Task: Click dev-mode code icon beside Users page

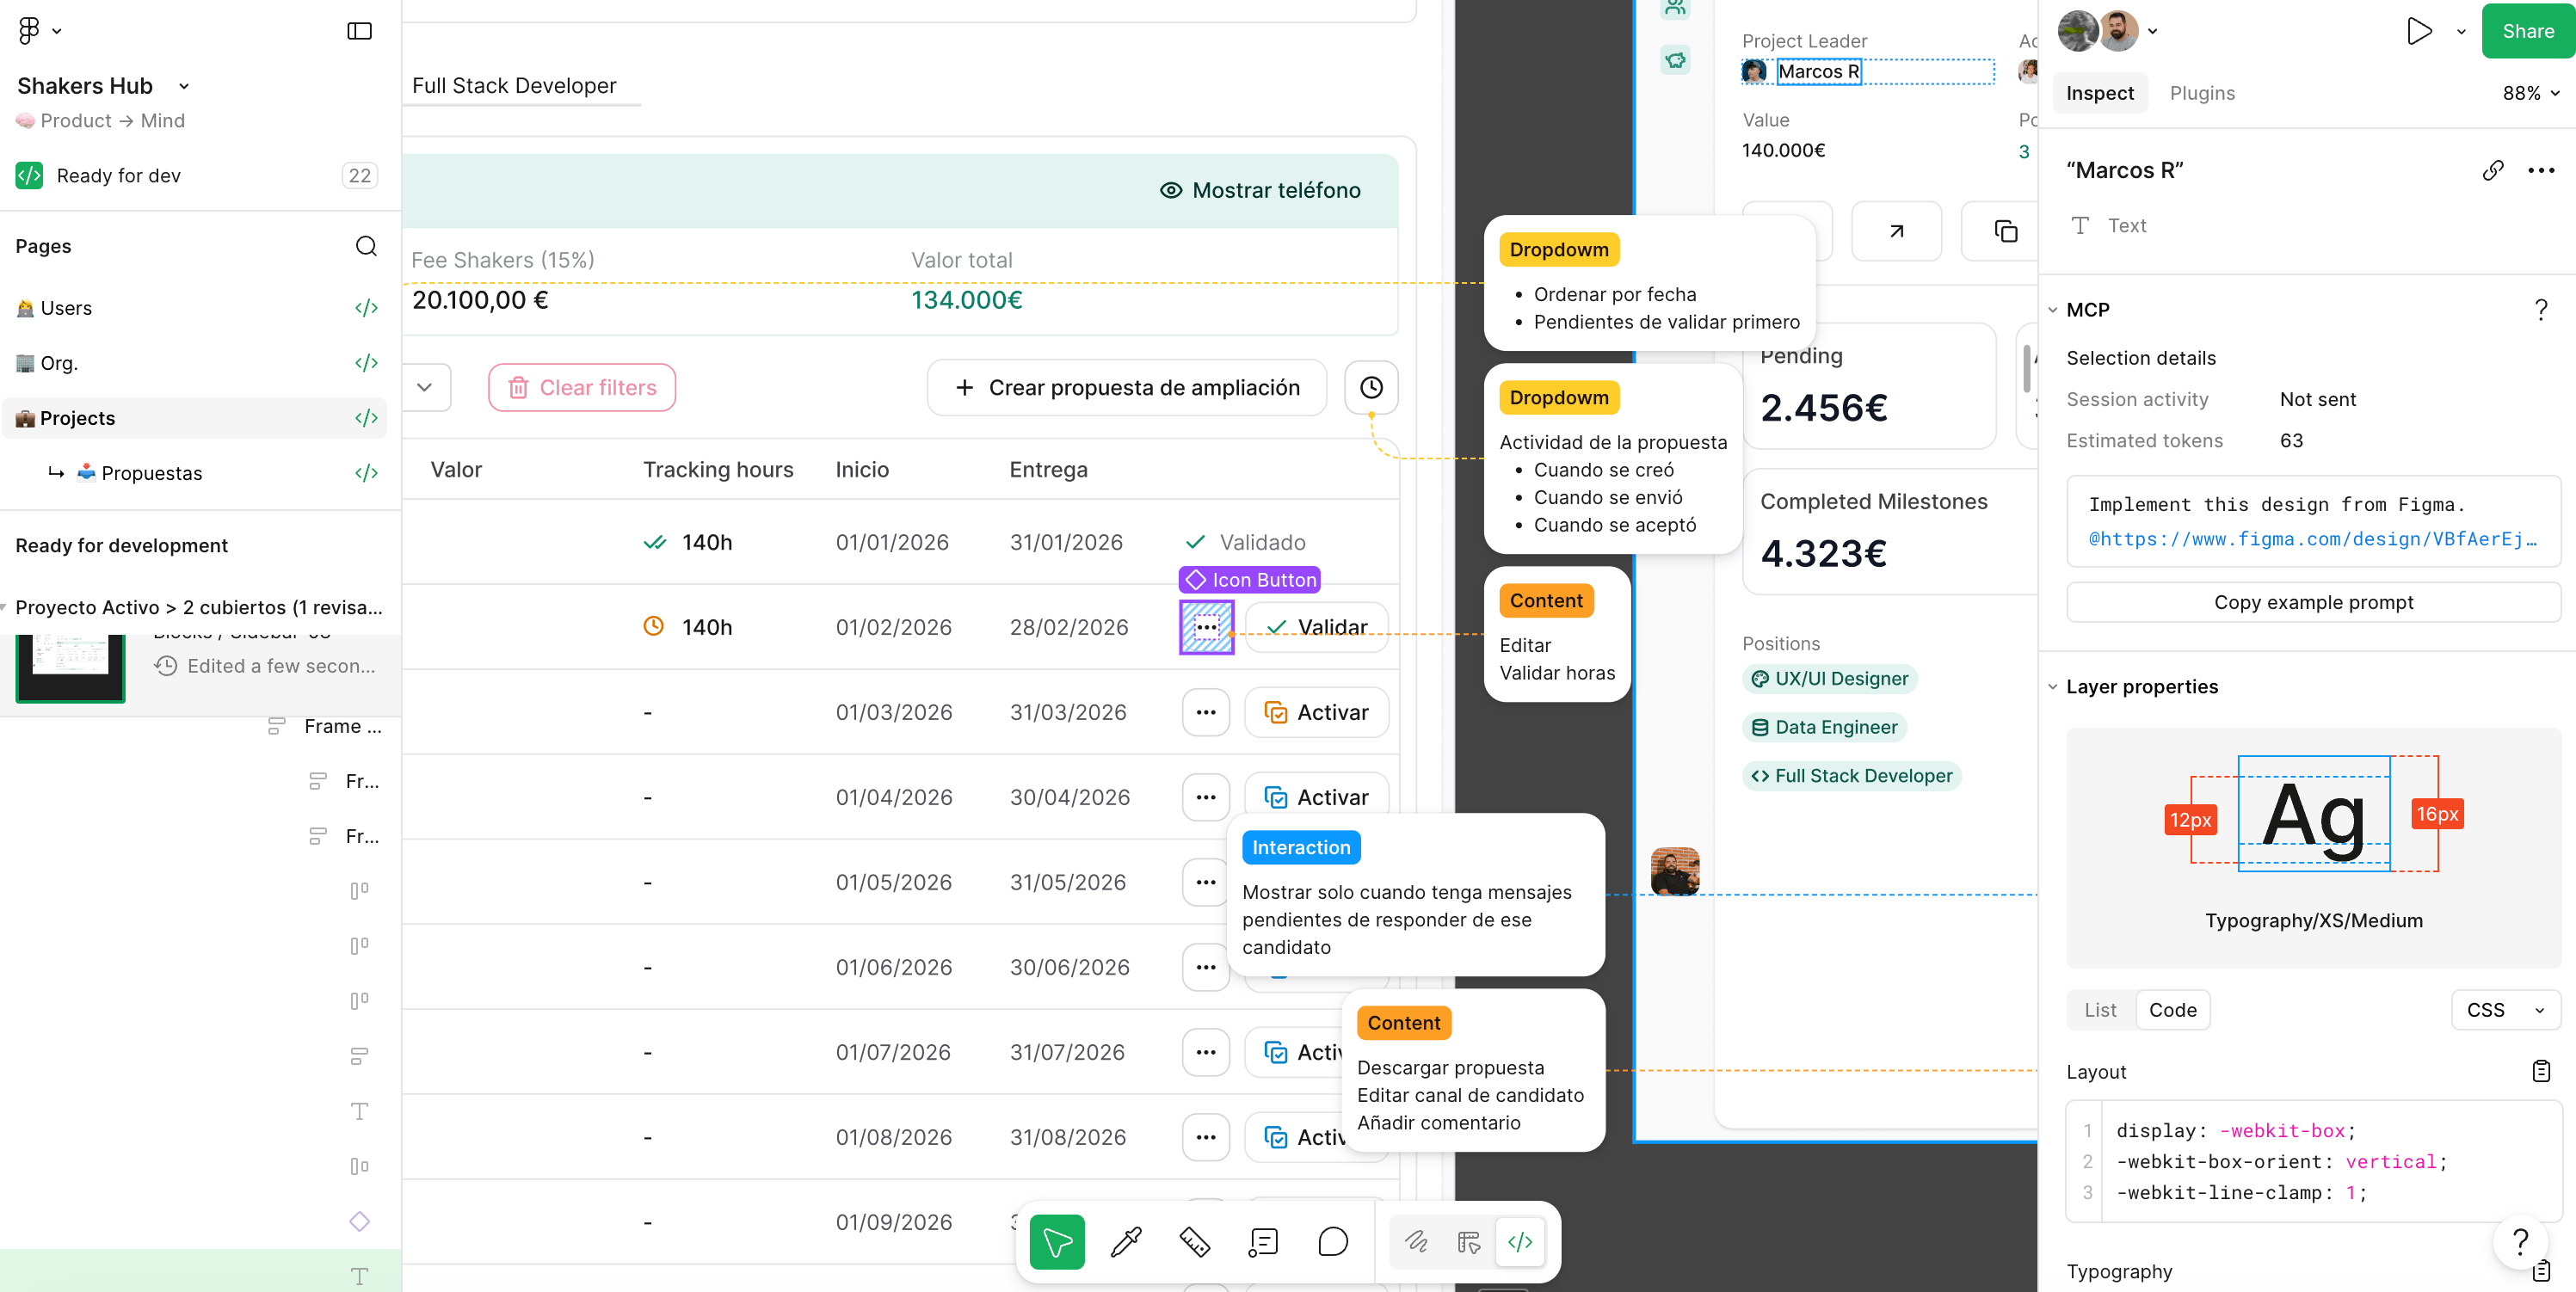Action: tap(366, 308)
